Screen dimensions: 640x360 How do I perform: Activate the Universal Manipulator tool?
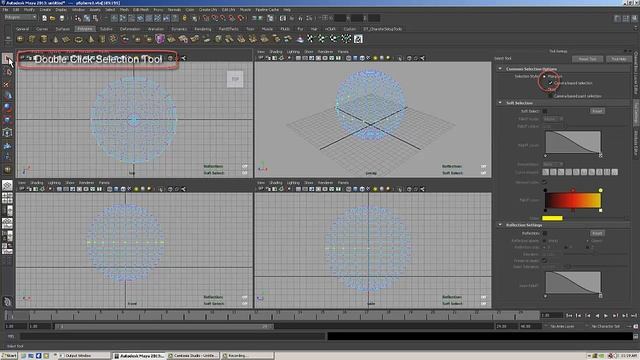click(7, 133)
